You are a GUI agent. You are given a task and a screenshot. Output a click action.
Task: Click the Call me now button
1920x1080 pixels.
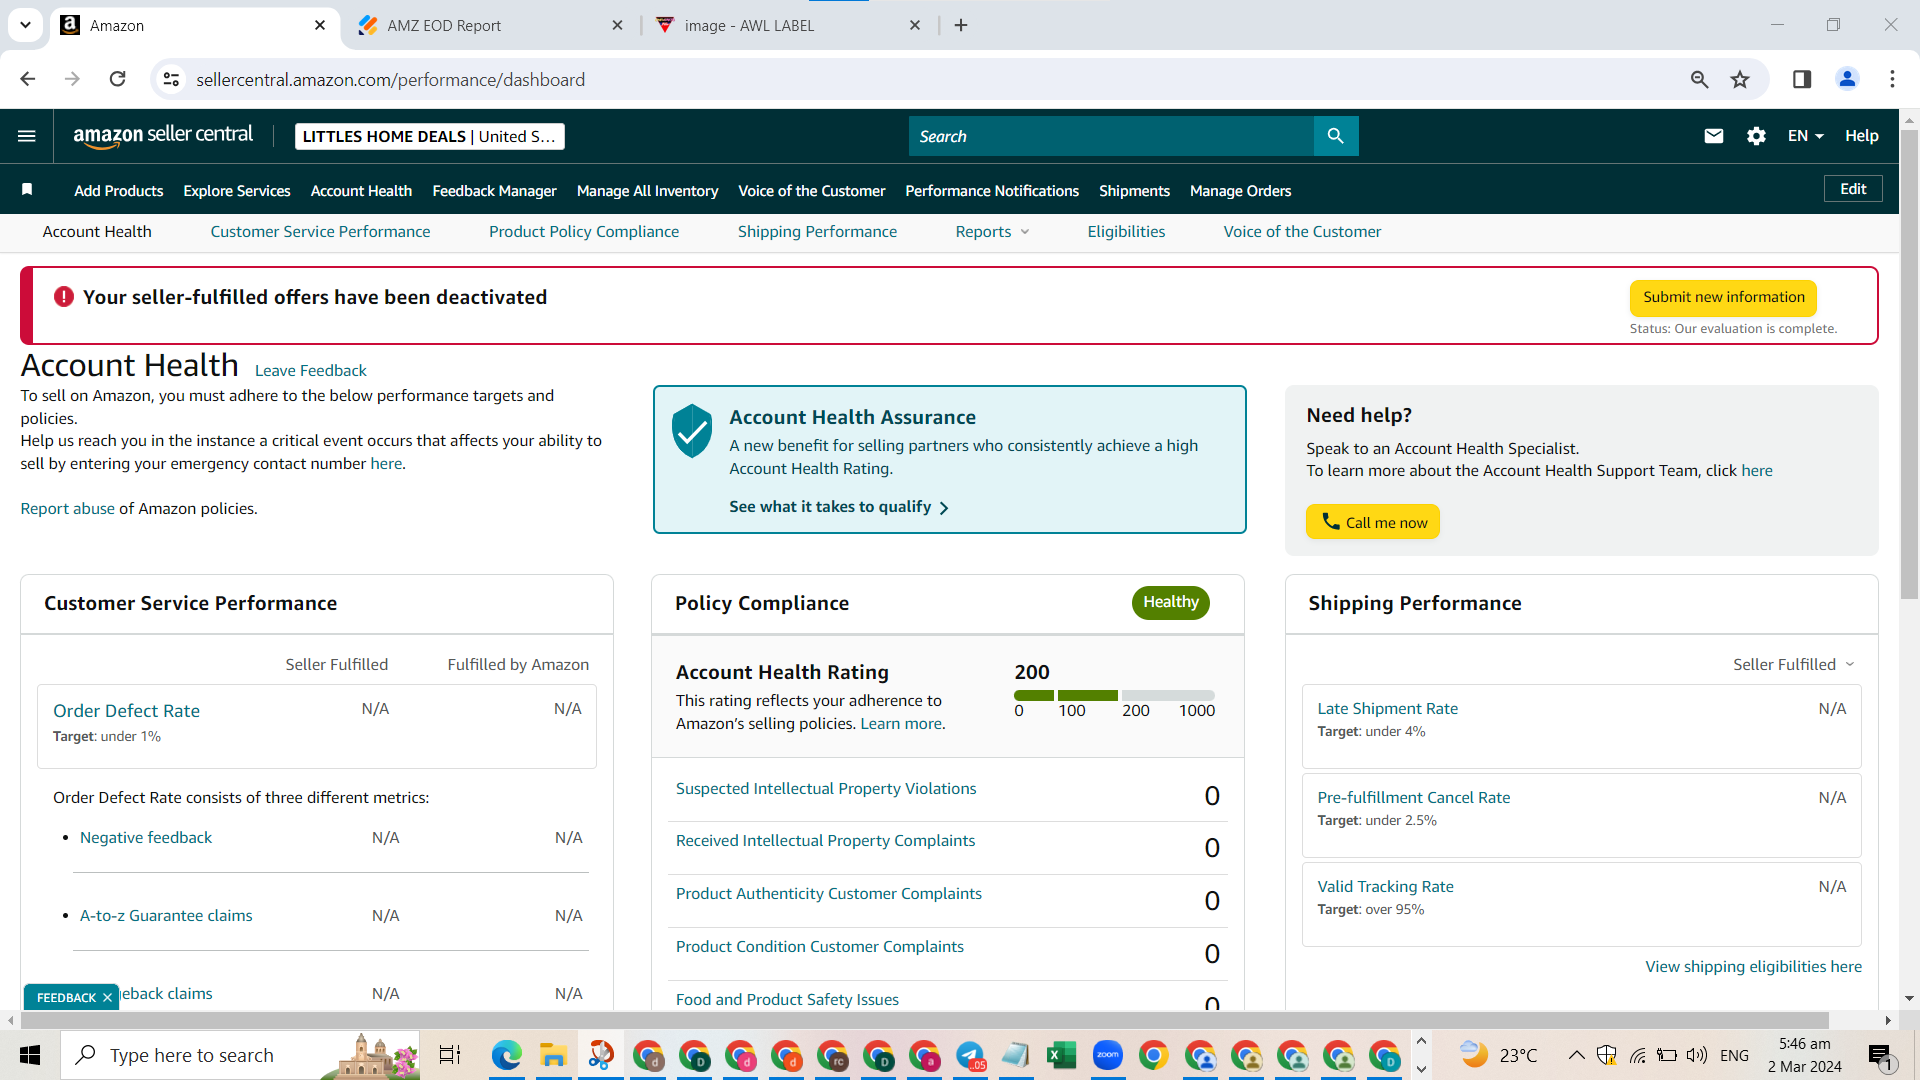click(x=1373, y=522)
